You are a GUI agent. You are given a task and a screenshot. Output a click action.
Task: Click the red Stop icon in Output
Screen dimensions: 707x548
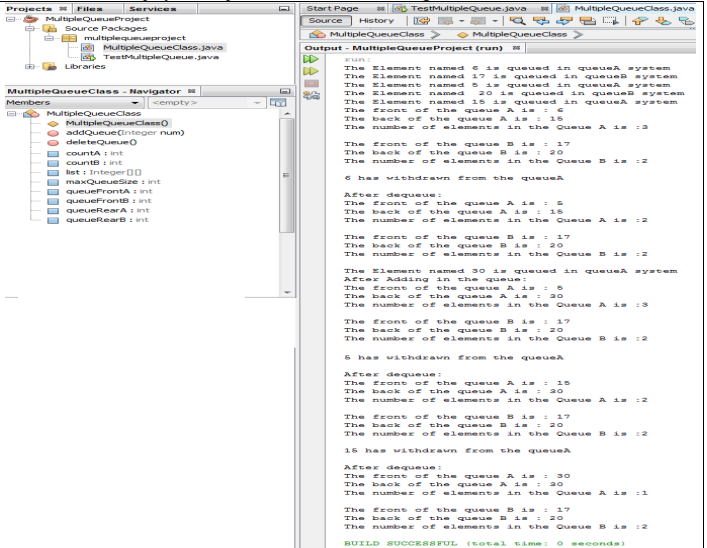pos(311,83)
